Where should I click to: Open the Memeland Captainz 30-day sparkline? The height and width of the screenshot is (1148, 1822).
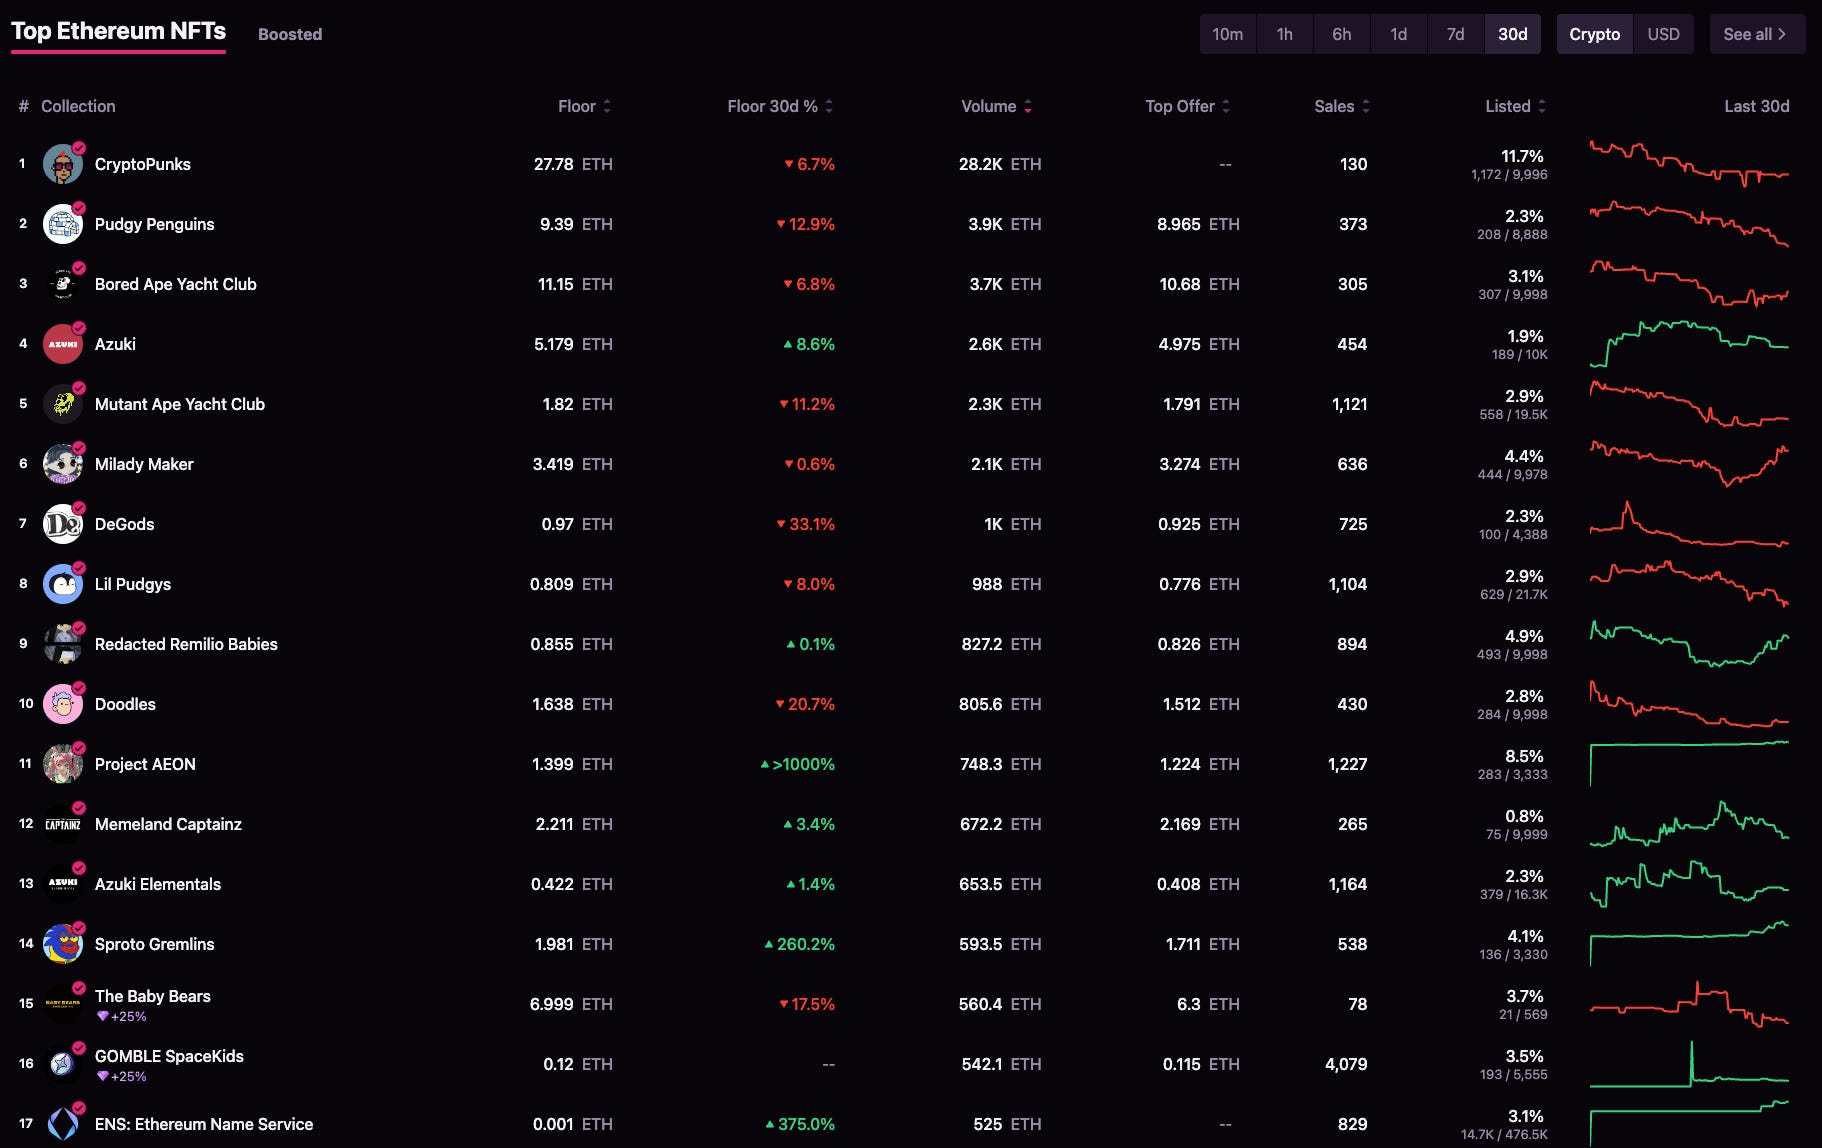pyautogui.click(x=1689, y=824)
